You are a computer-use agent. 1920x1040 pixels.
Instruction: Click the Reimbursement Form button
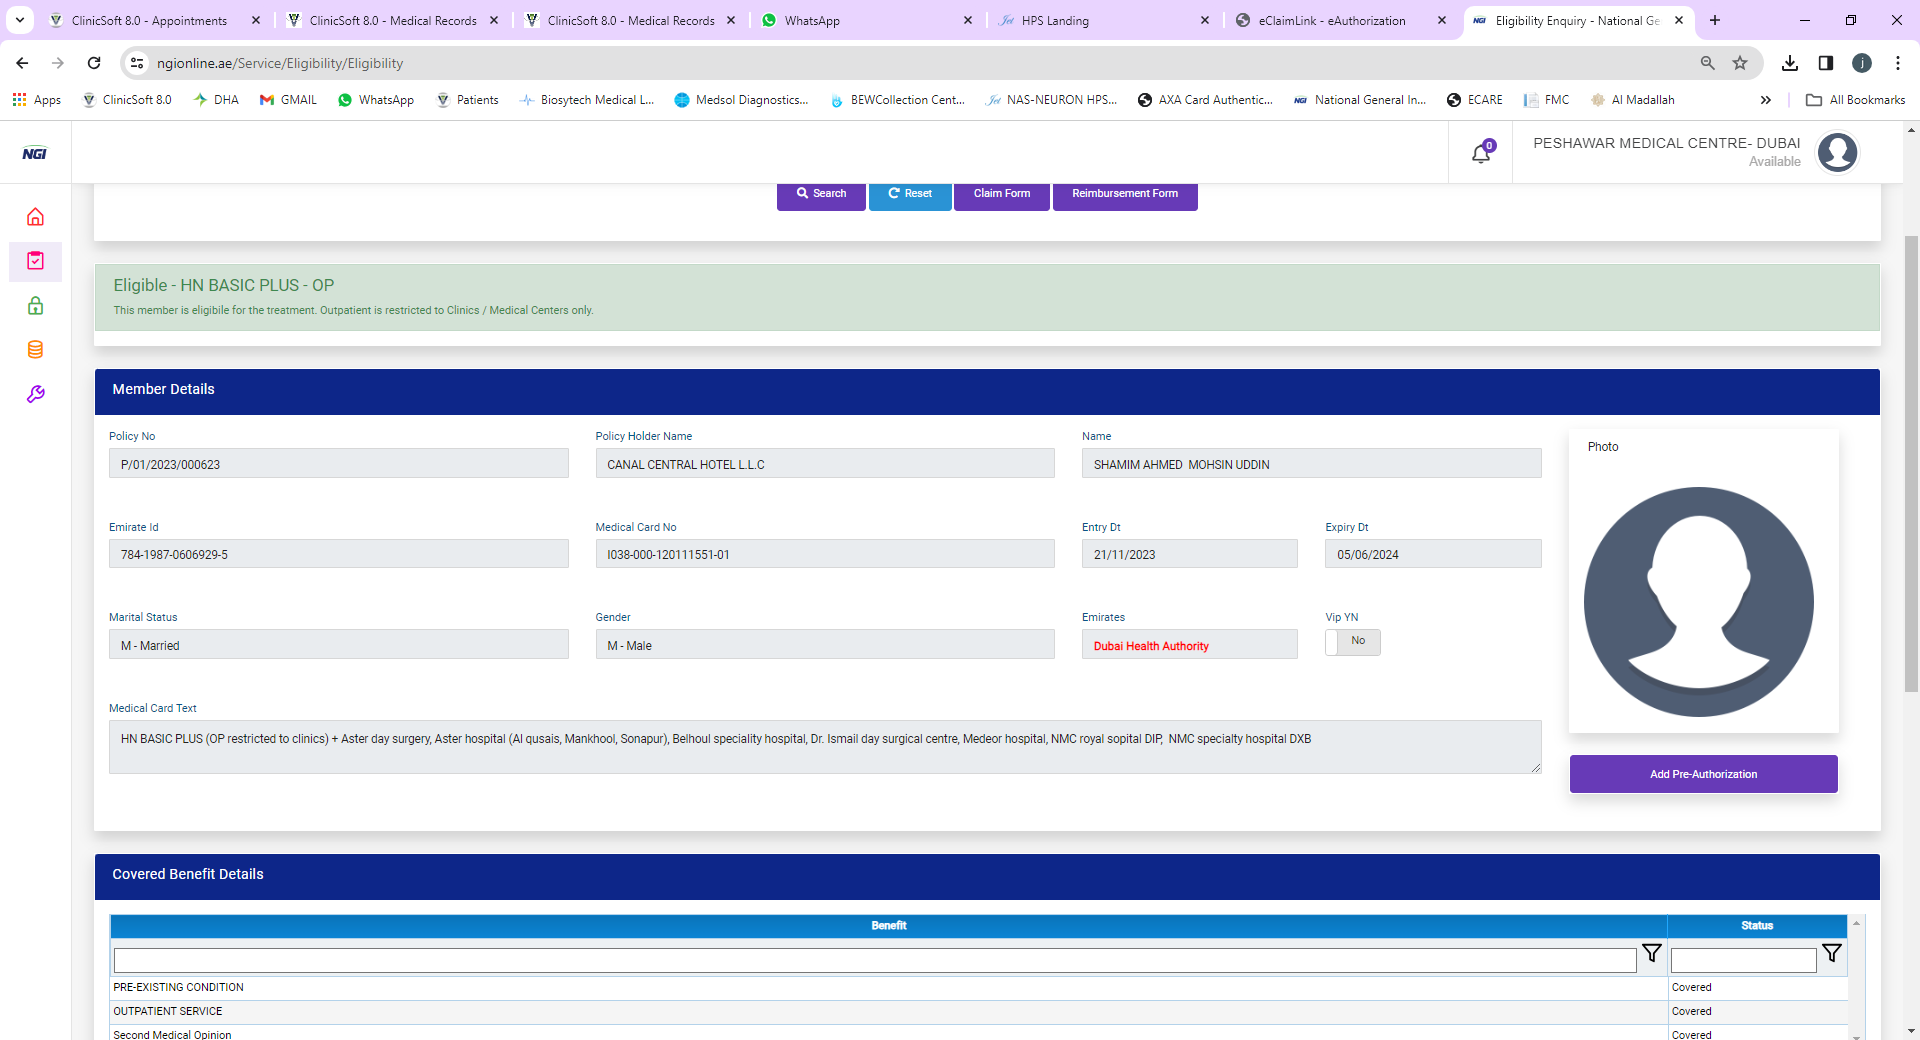(1124, 194)
